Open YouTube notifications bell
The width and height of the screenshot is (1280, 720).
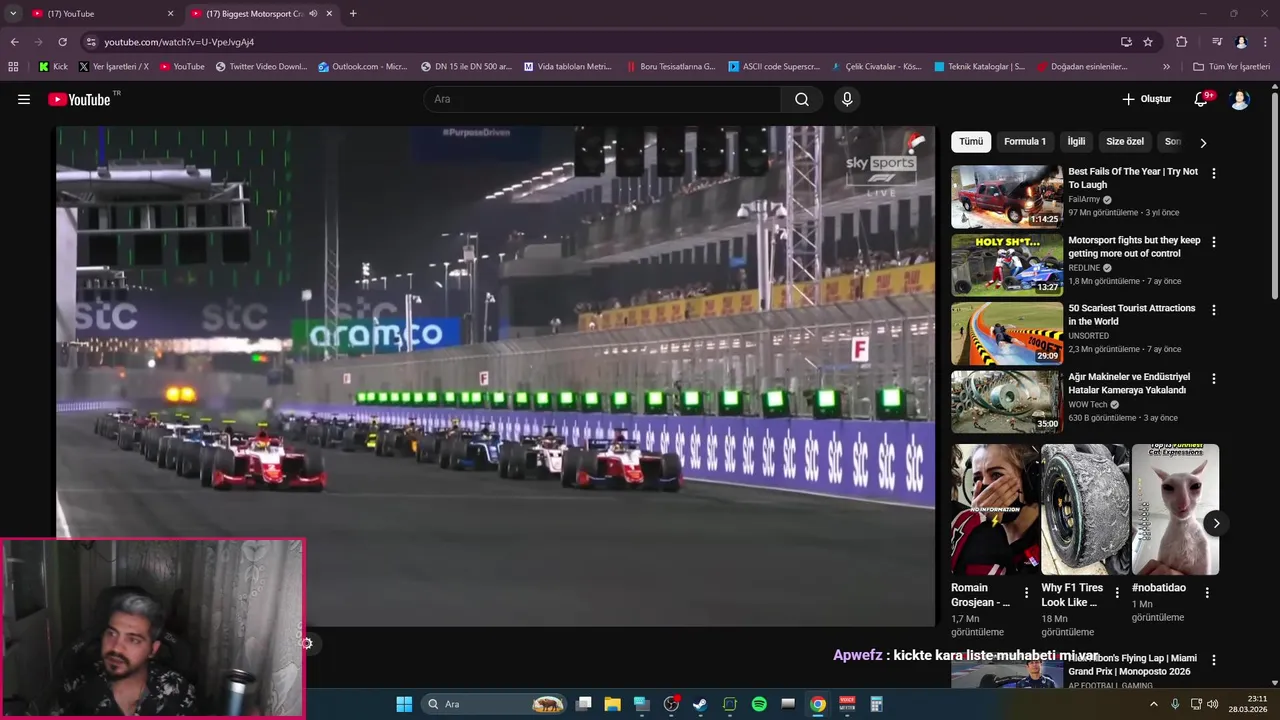tap(1203, 99)
